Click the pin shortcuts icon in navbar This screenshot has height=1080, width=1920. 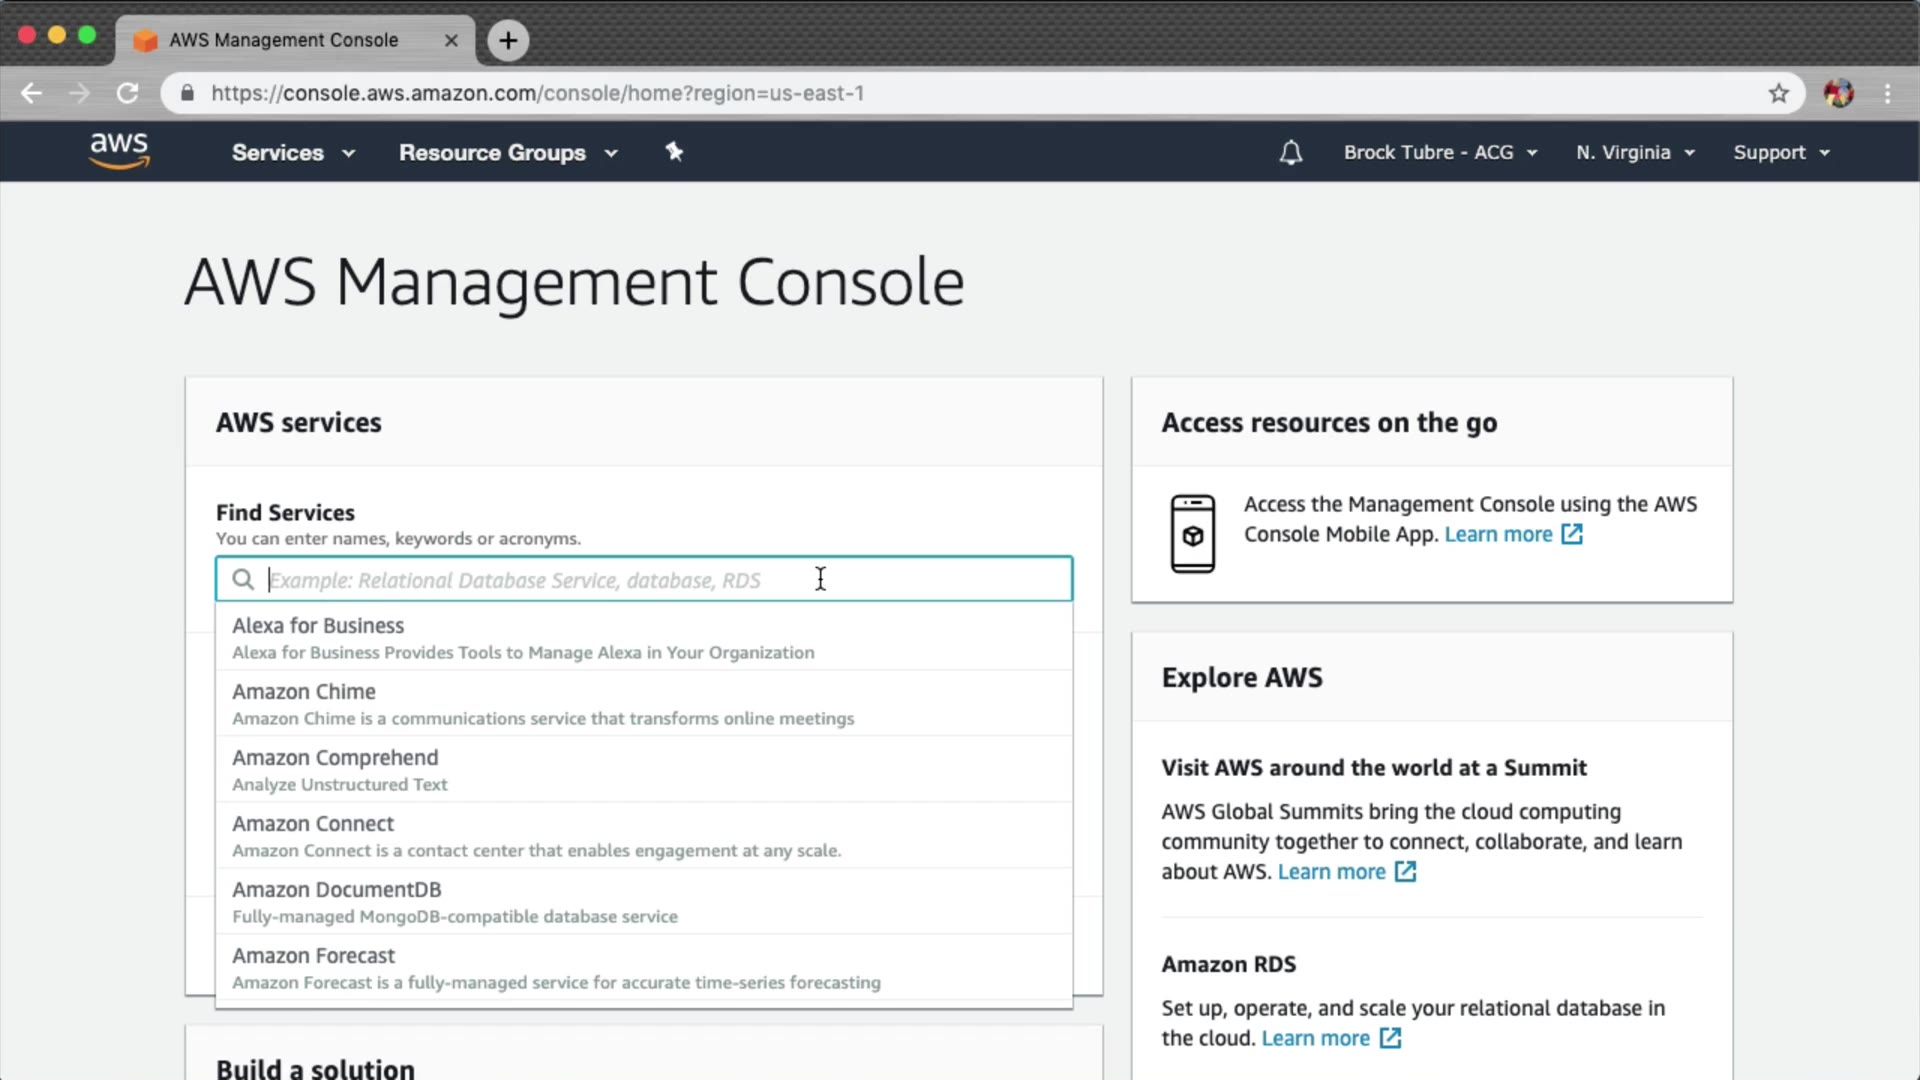674,152
